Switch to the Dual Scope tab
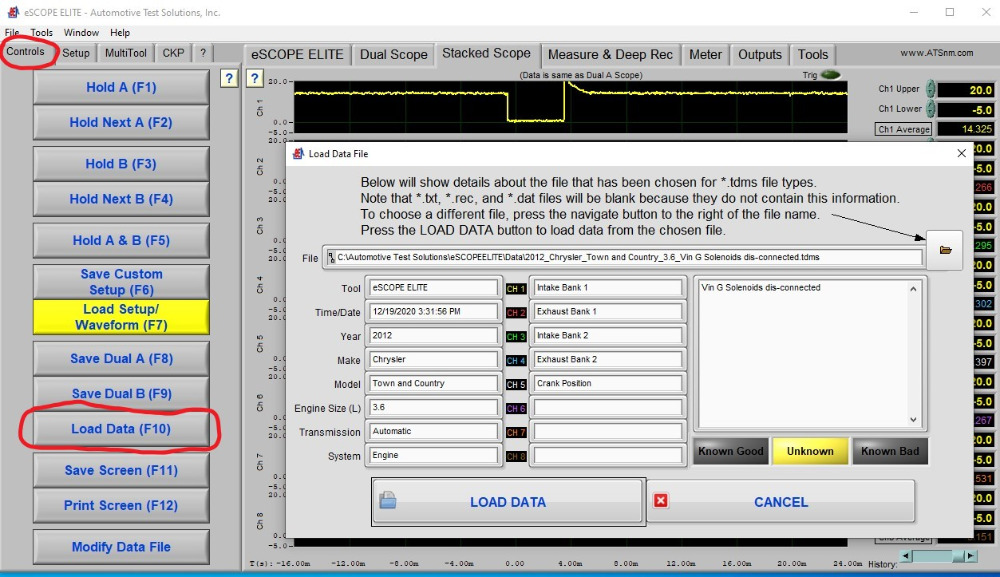Viewport: 1000px width, 577px height. [x=393, y=54]
